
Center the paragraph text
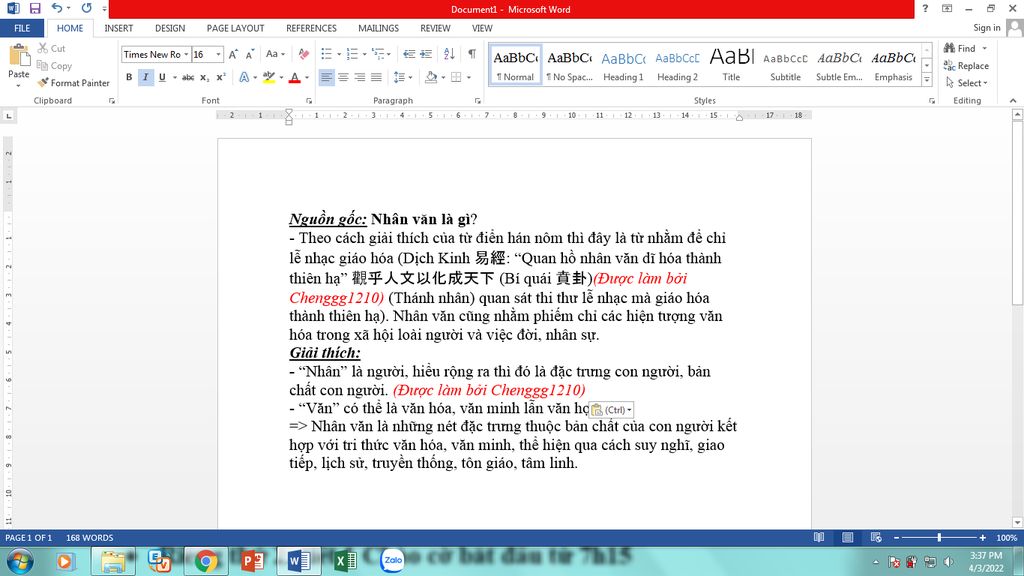pos(343,77)
